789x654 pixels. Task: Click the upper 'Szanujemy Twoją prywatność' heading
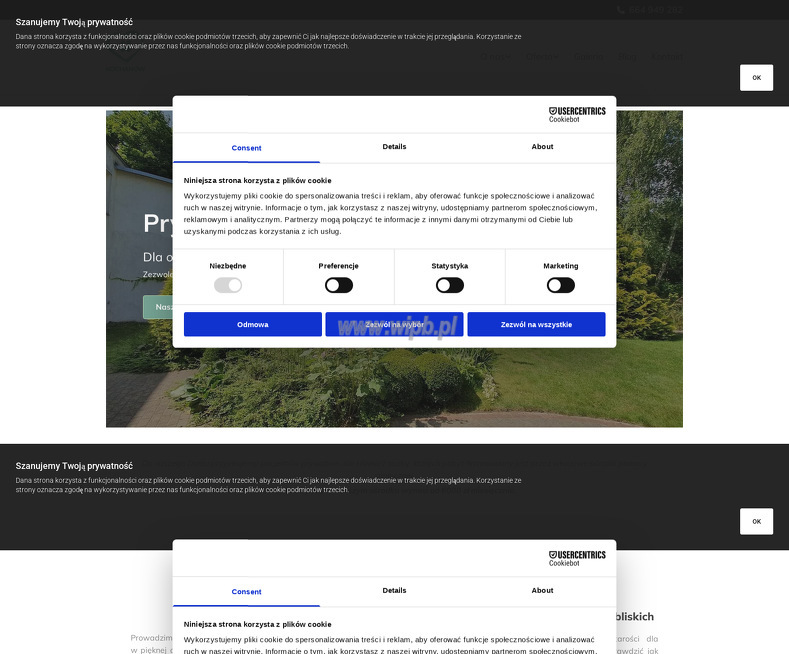(74, 22)
